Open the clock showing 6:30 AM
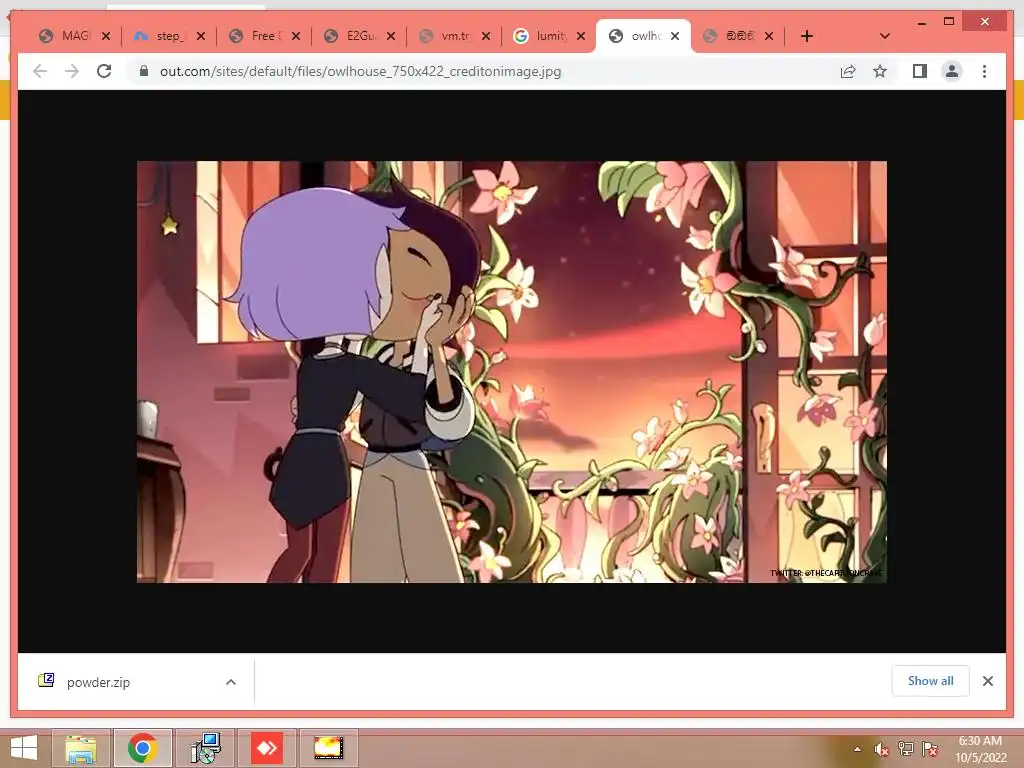Screen dimensions: 1024x768 [980, 749]
